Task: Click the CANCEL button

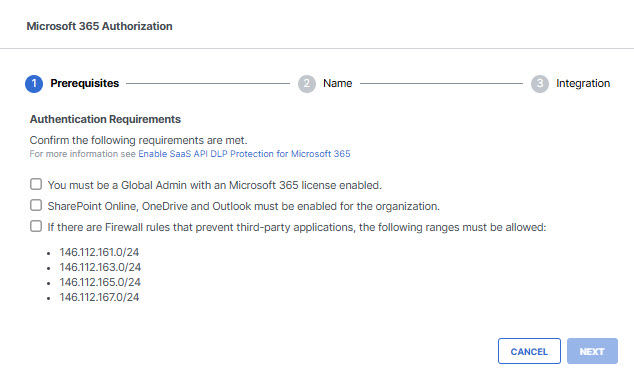Action: pos(529,351)
